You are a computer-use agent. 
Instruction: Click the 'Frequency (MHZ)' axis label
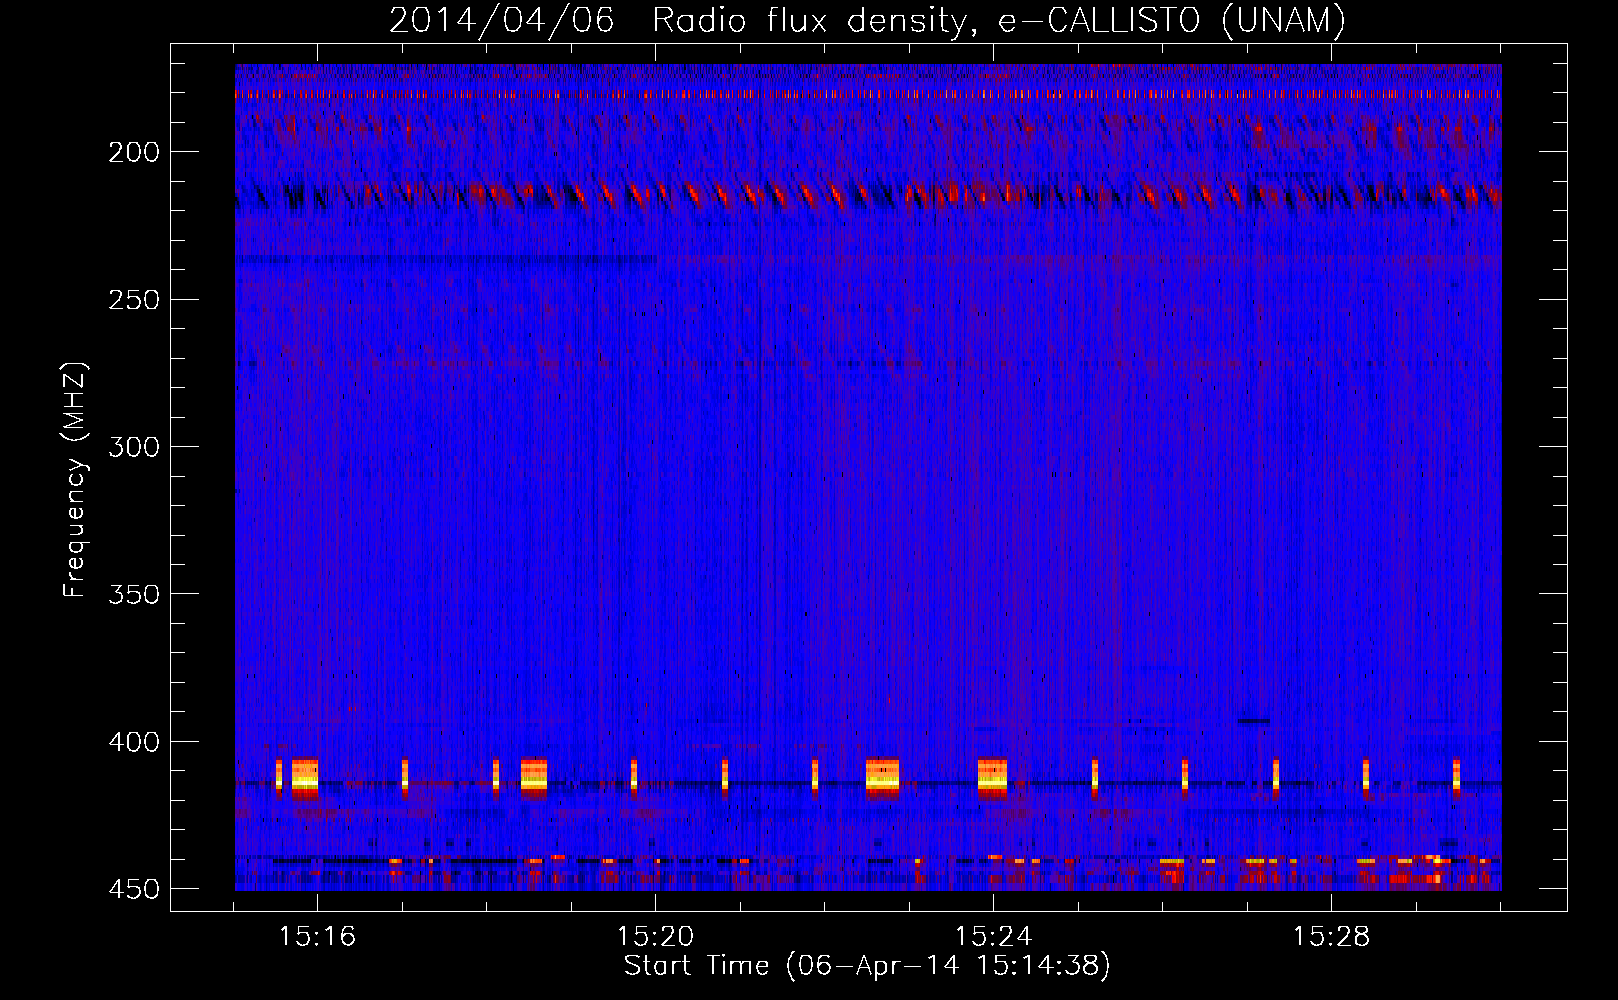pyautogui.click(x=75, y=480)
